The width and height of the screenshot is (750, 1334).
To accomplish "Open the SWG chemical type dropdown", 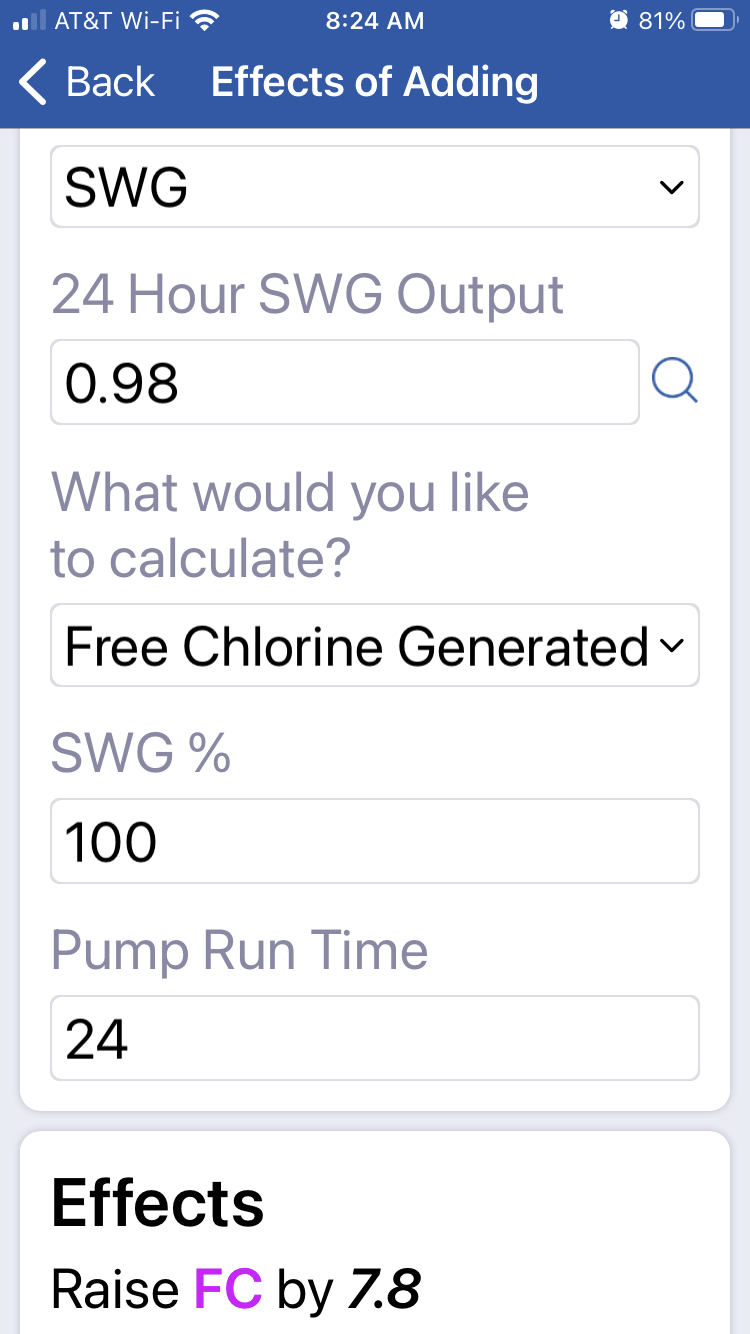I will (375, 186).
